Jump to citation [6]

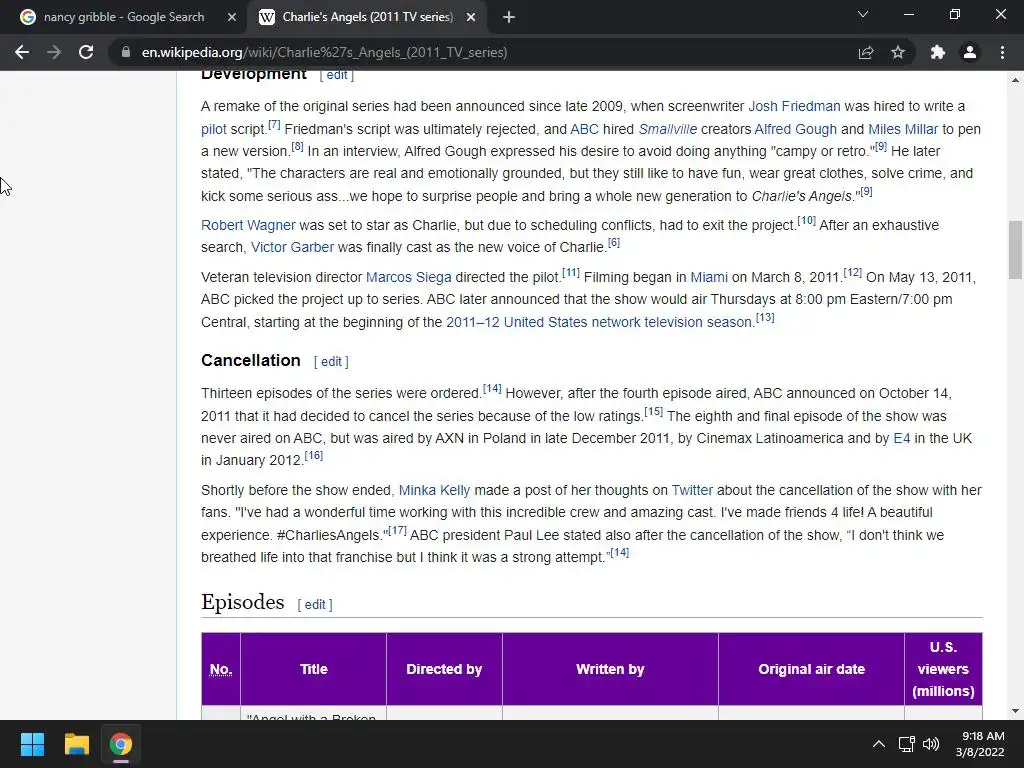(x=614, y=242)
